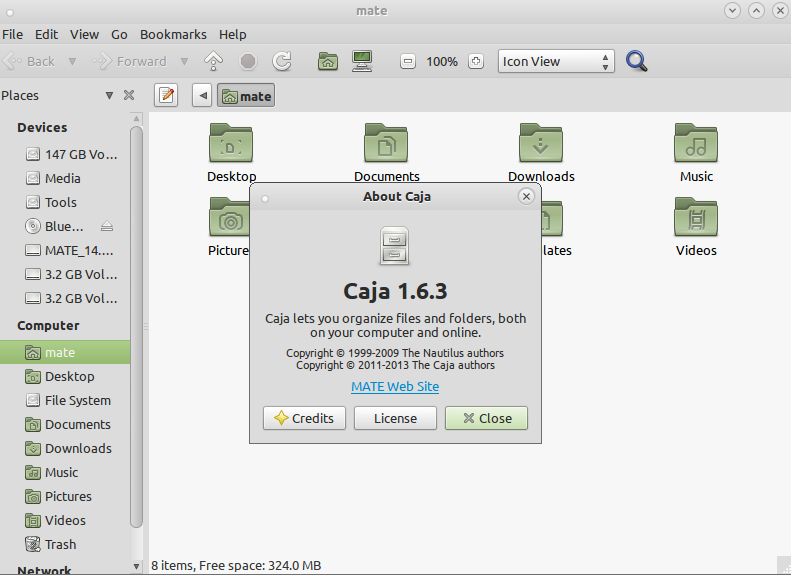Click the left path scroll arrow

(x=203, y=95)
